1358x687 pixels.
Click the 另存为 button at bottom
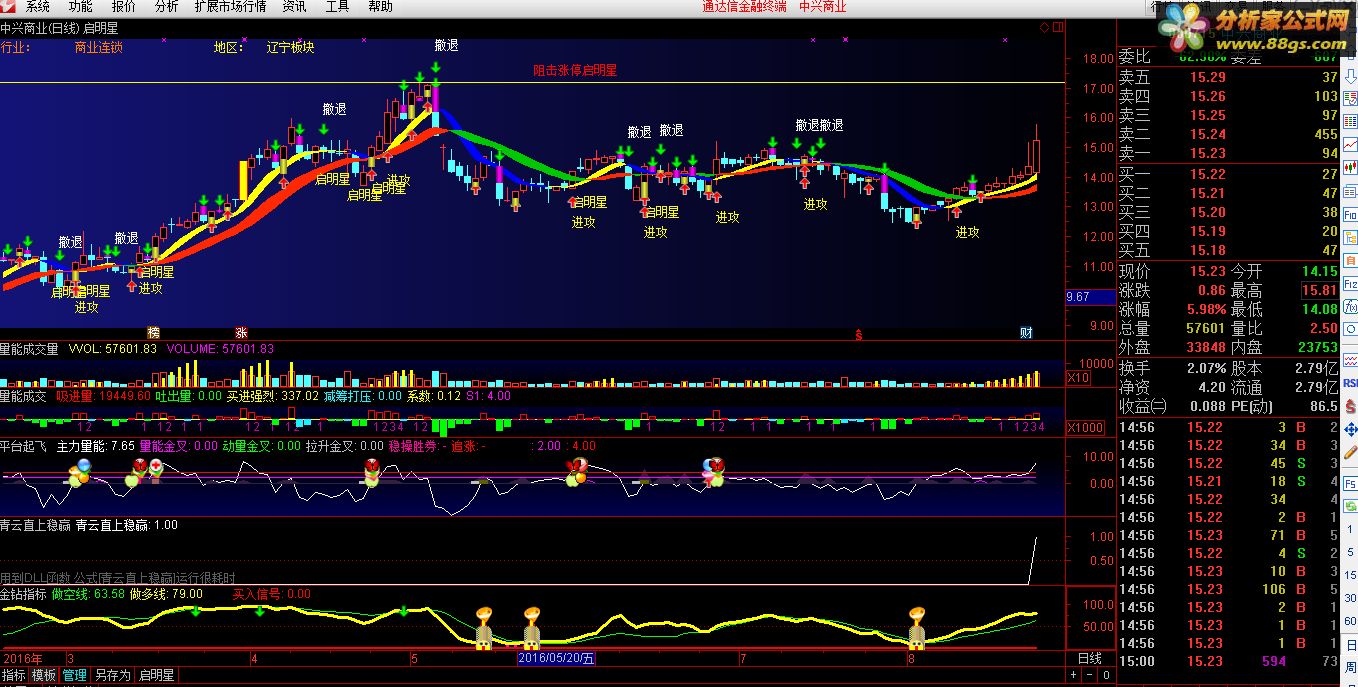click(113, 676)
